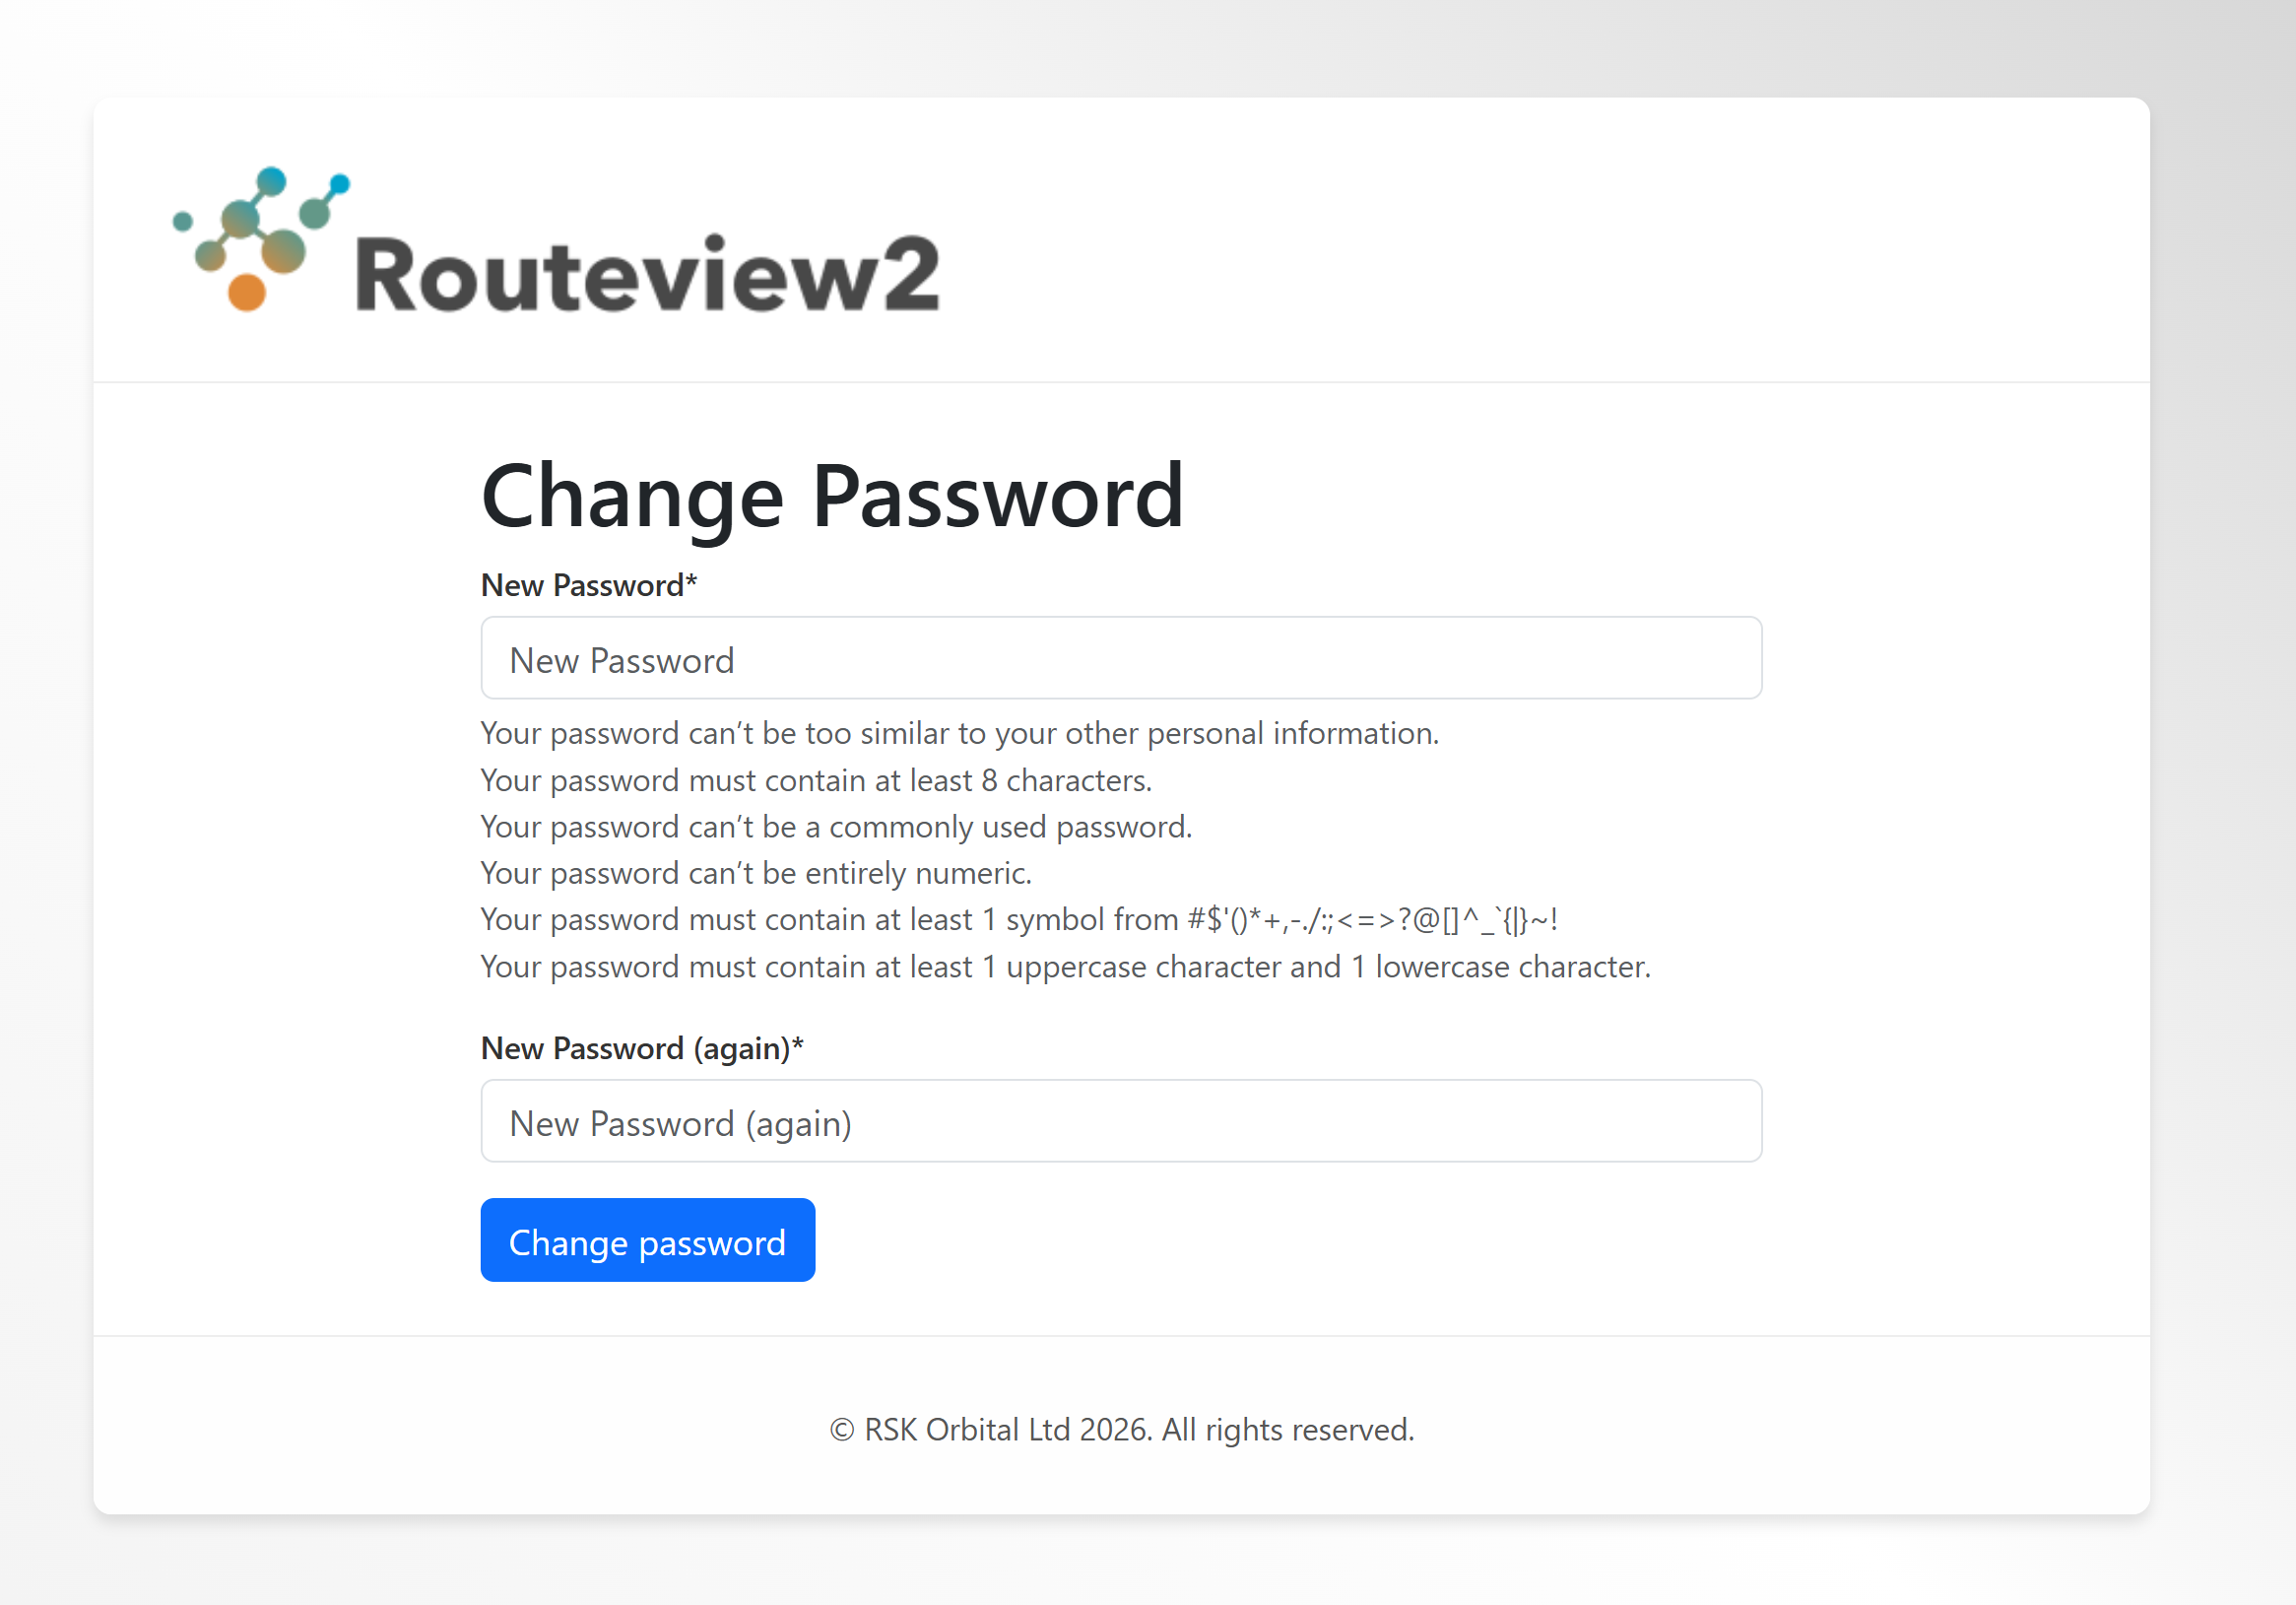The height and width of the screenshot is (1605, 2296).
Task: Click the uppercase and lowercase character hint
Action: [x=1065, y=967]
